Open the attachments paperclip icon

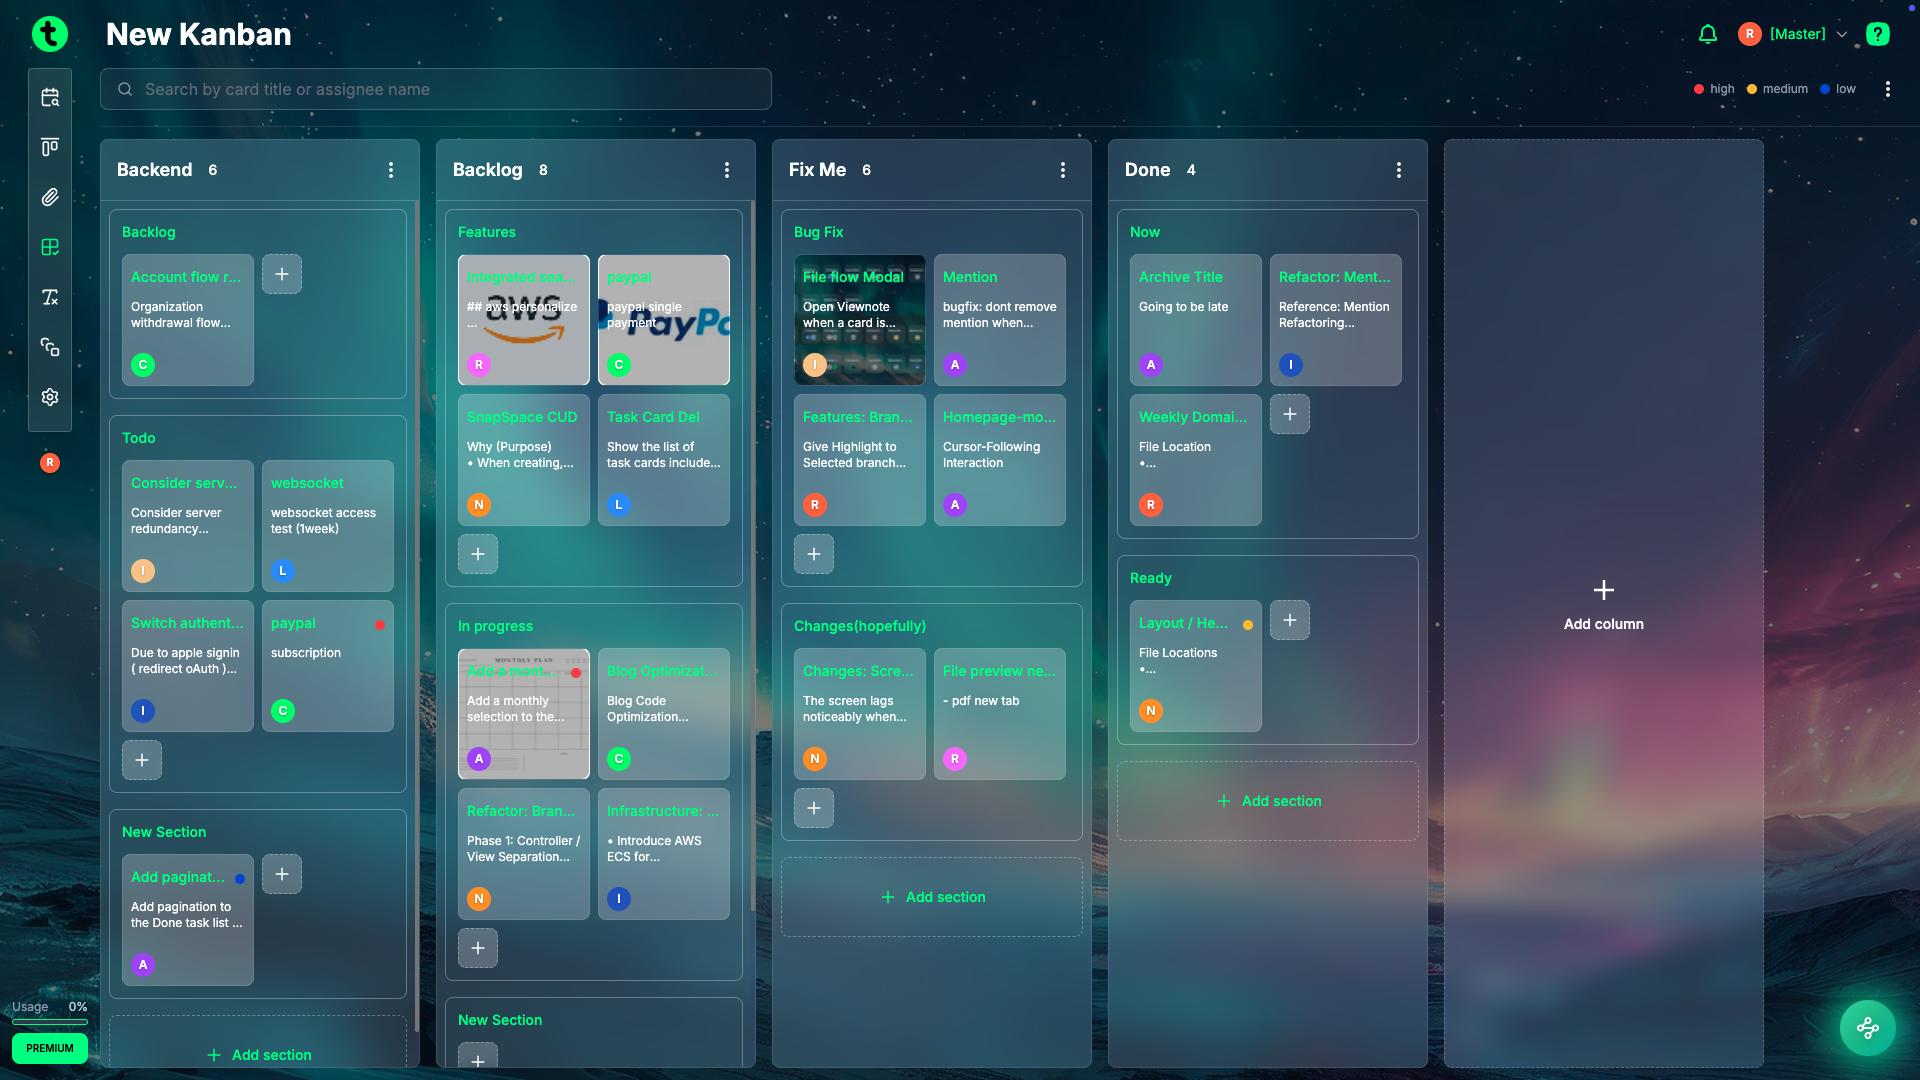(x=50, y=197)
